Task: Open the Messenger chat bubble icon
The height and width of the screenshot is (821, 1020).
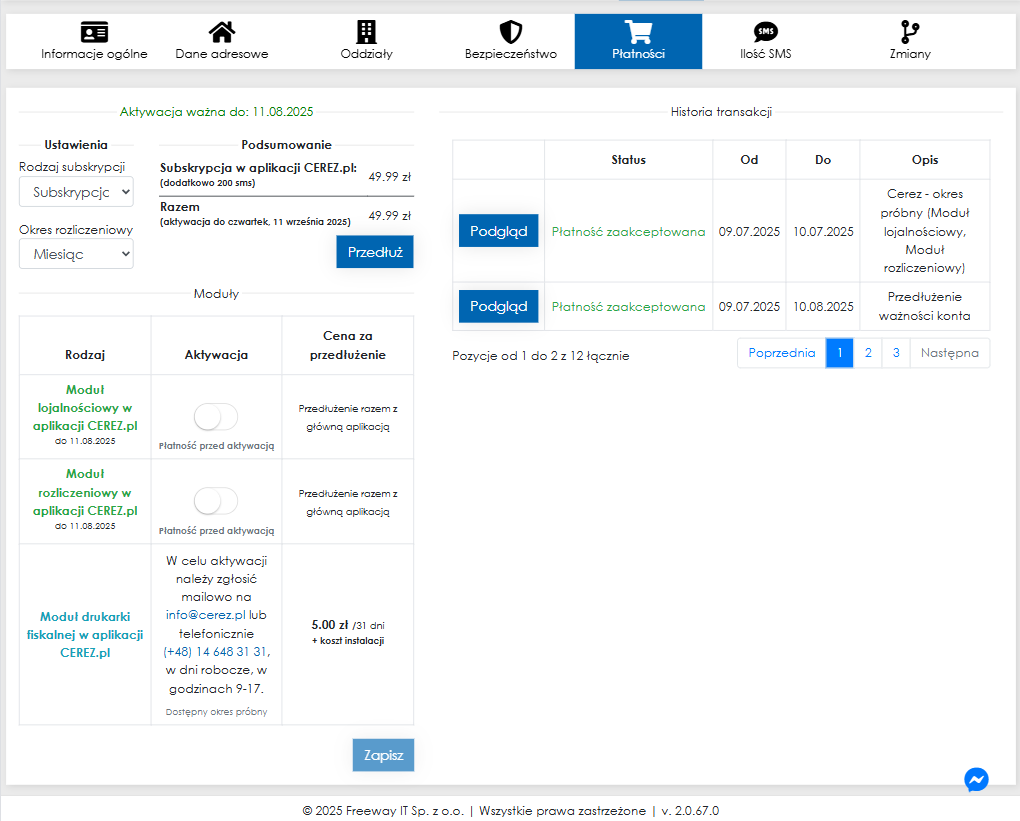Action: tap(977, 780)
